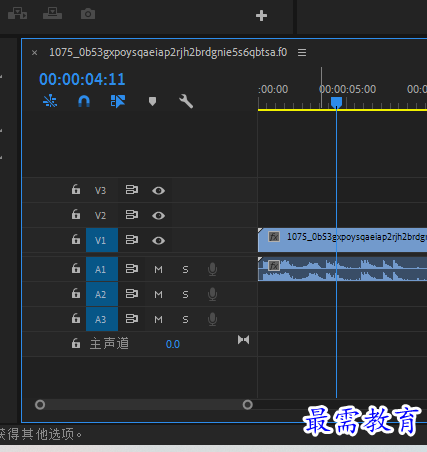Screen dimensions: 427x452
Task: Click the Export Frame camera icon
Action: point(88,14)
